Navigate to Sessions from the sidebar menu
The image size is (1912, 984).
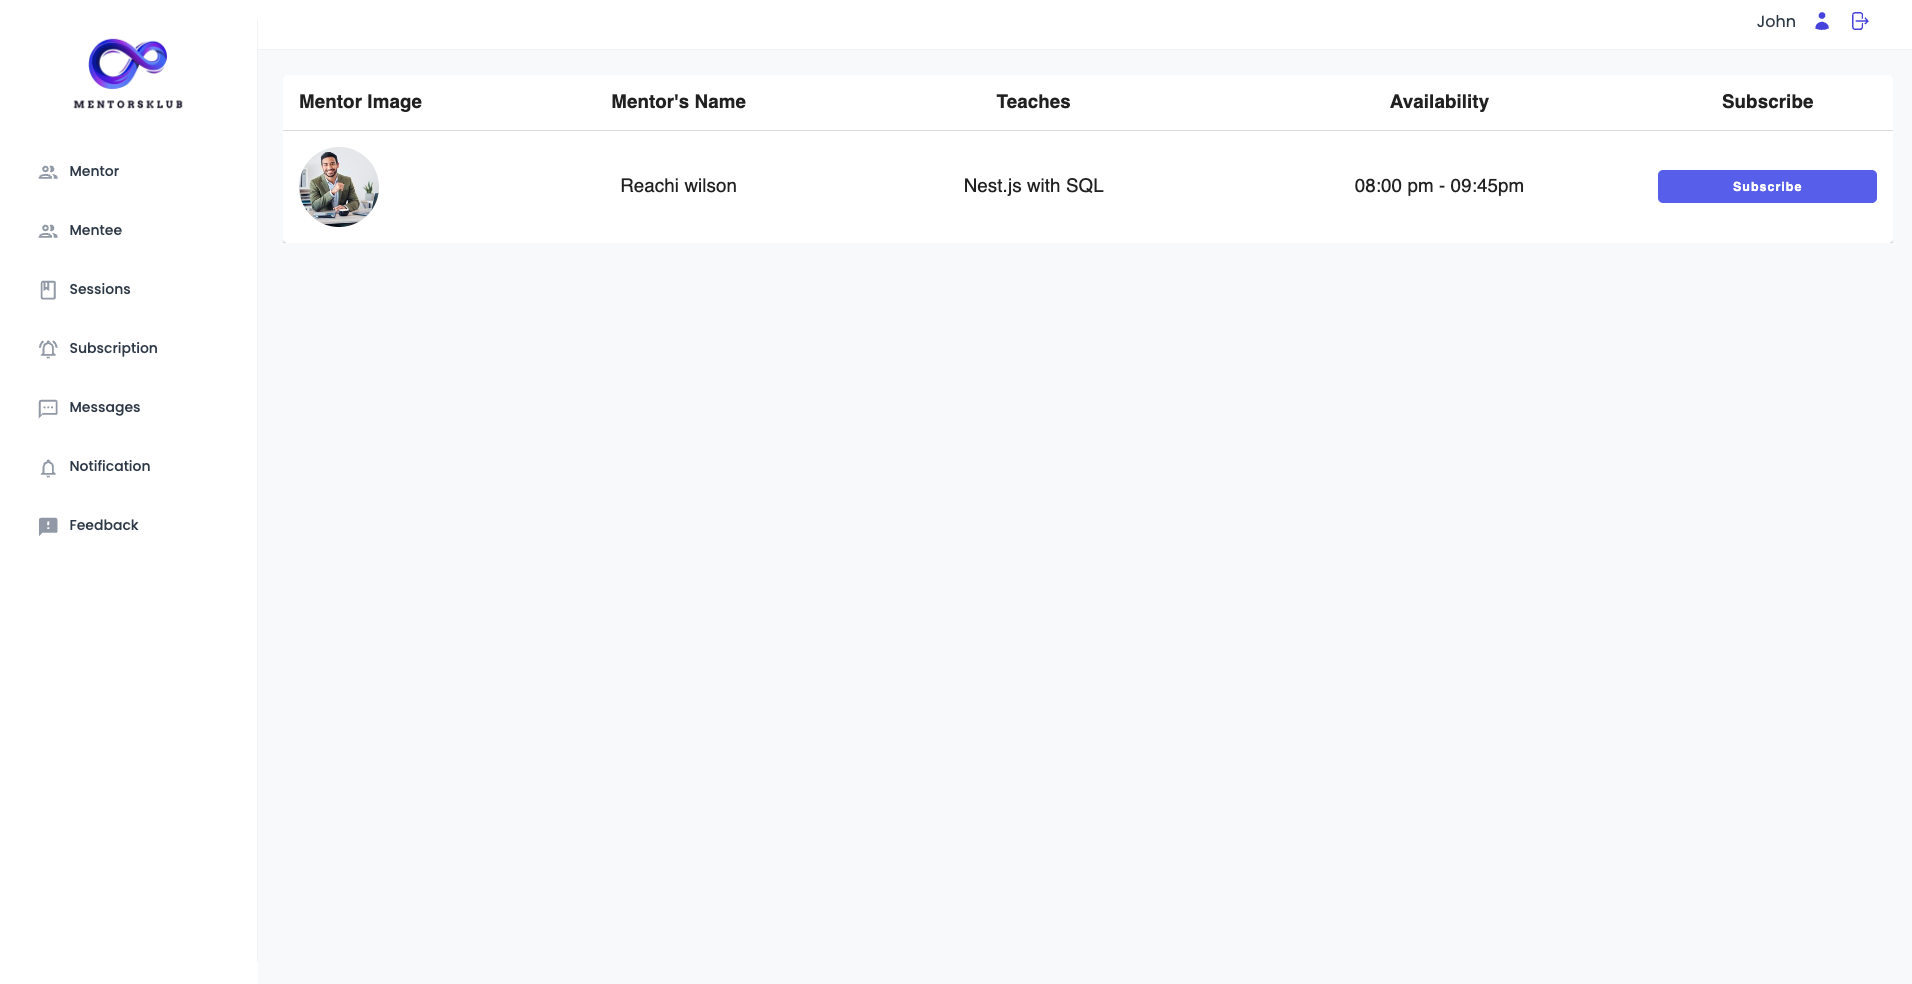click(99, 289)
